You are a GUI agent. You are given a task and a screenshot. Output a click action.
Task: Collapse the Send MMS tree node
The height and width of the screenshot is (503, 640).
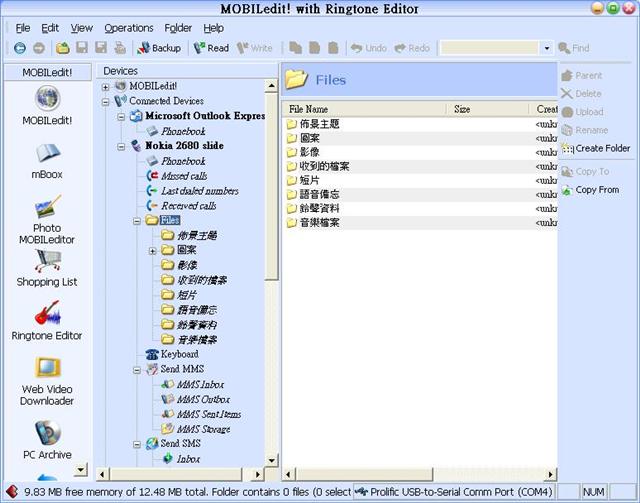(x=137, y=369)
